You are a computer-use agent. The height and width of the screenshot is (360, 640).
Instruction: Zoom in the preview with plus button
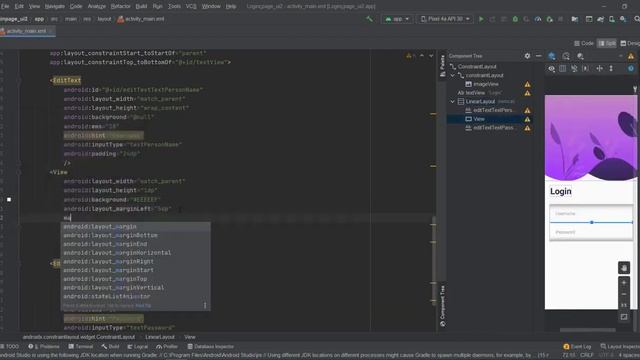(624, 282)
